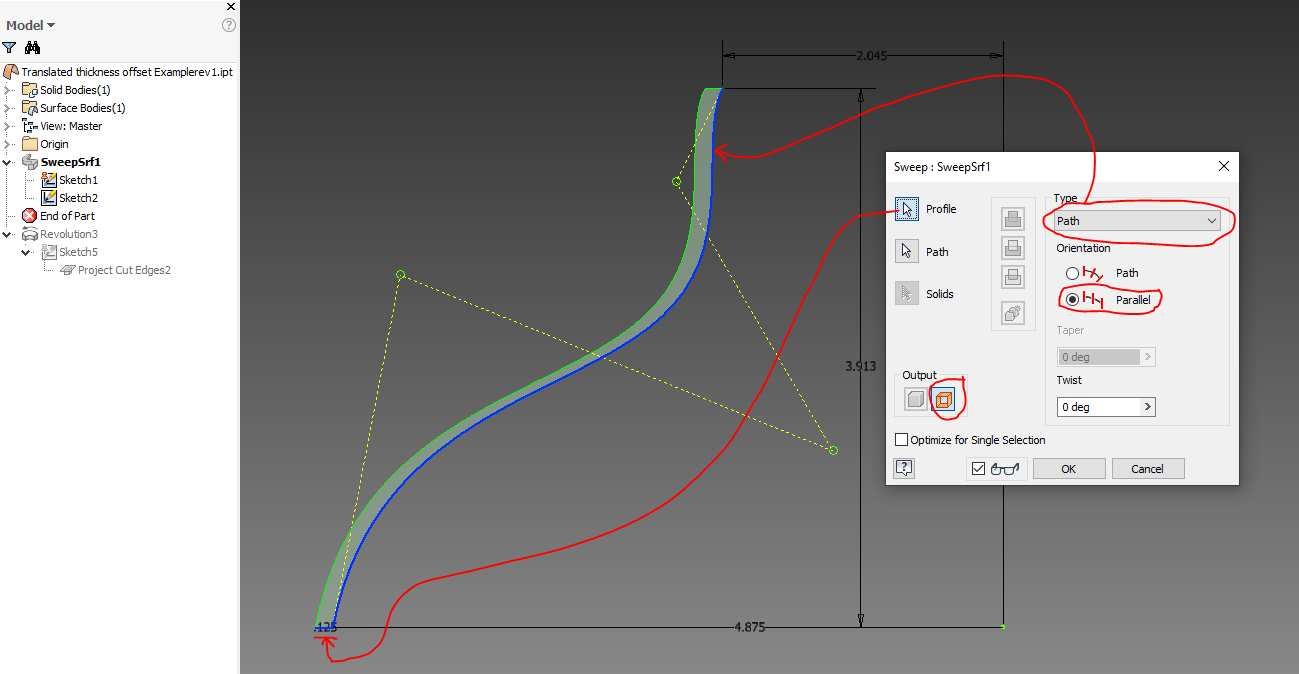The image size is (1299, 674).
Task: Cancel the Sweep dialog
Action: pos(1147,467)
